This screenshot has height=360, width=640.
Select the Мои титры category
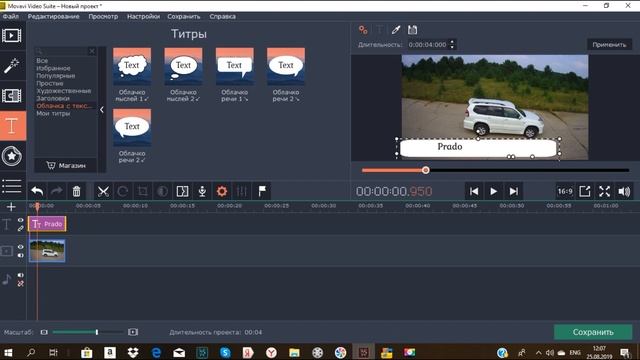53,113
